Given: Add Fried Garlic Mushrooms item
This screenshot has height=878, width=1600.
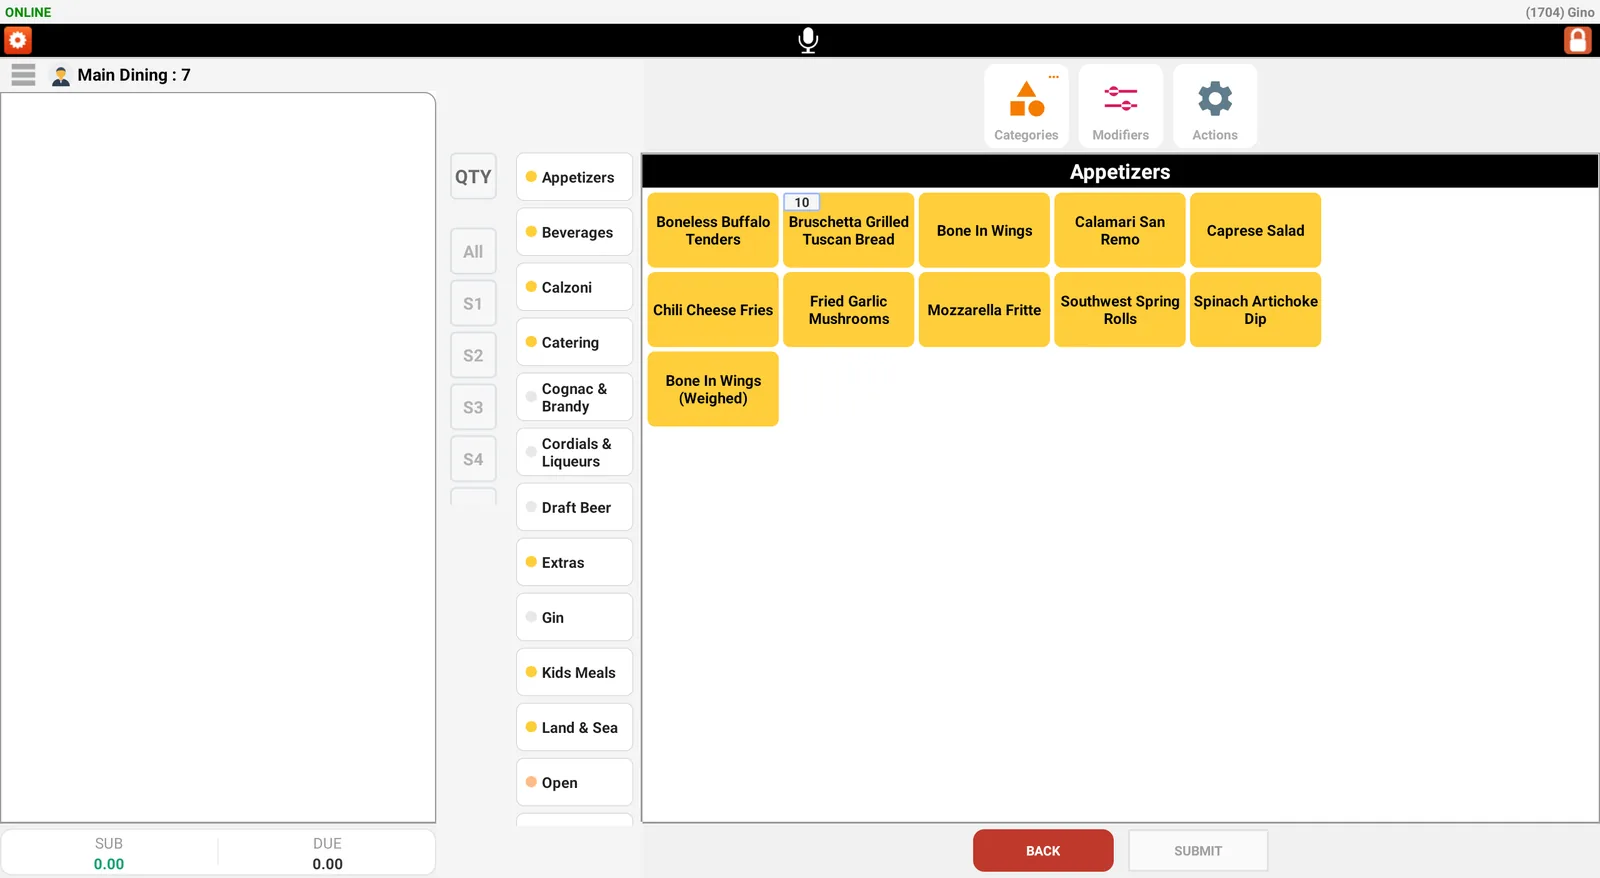Looking at the screenshot, I should (x=848, y=310).
